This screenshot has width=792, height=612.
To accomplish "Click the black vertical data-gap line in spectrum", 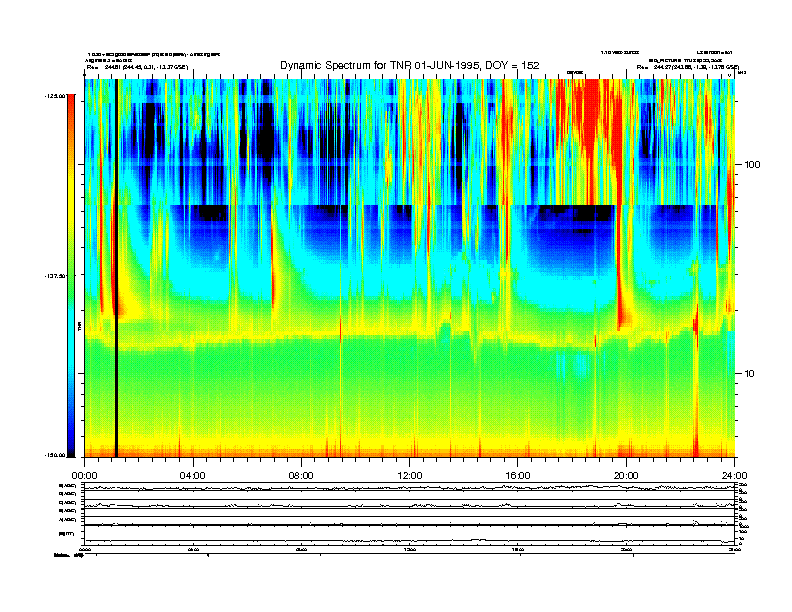I will click(117, 268).
